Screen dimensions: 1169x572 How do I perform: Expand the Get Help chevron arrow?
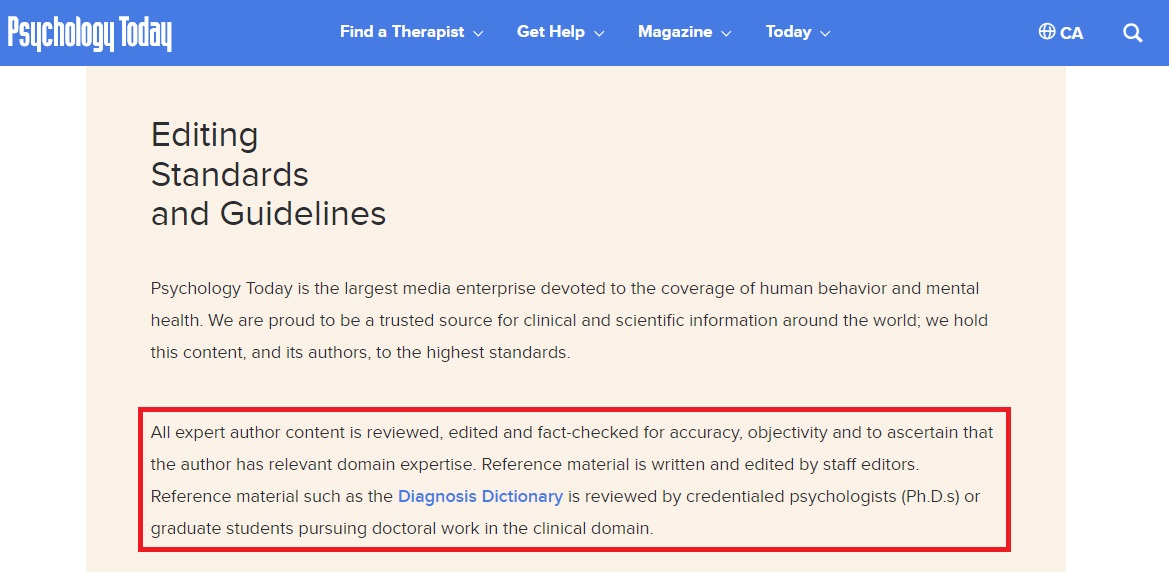click(x=599, y=33)
